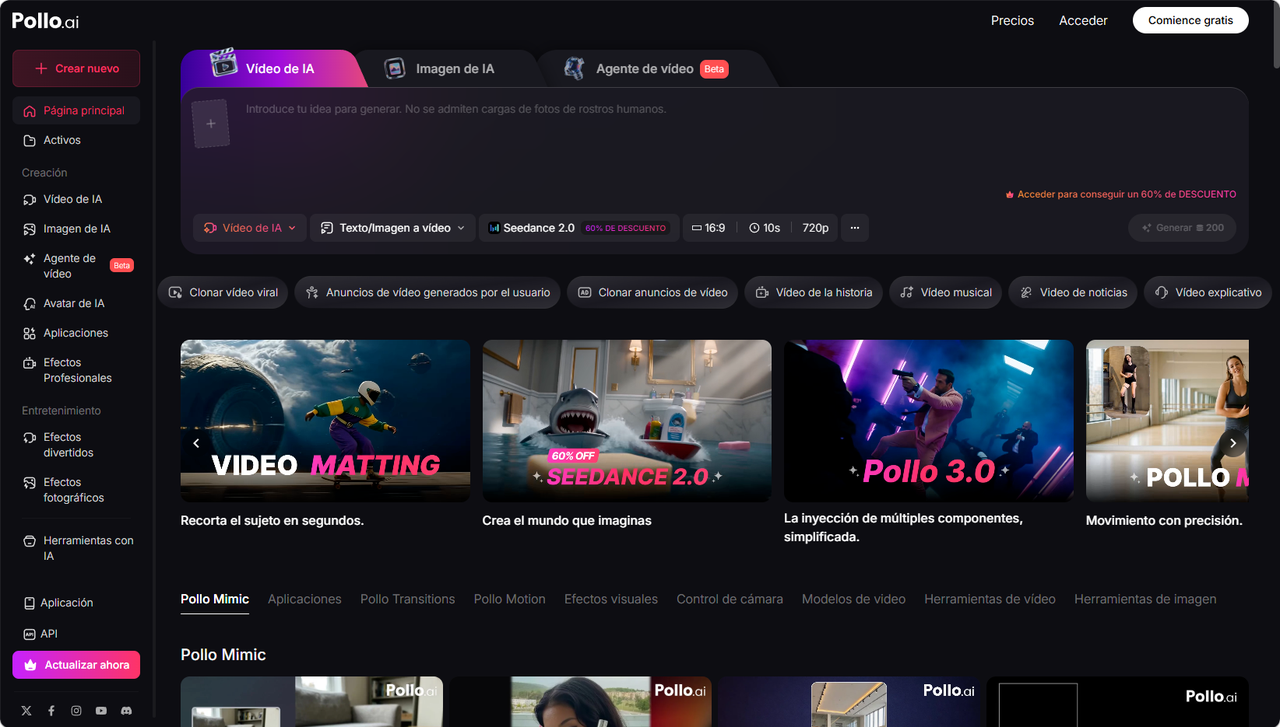Image resolution: width=1280 pixels, height=727 pixels.
Task: Open the Seedance 2.0 model selector
Action: (578, 228)
